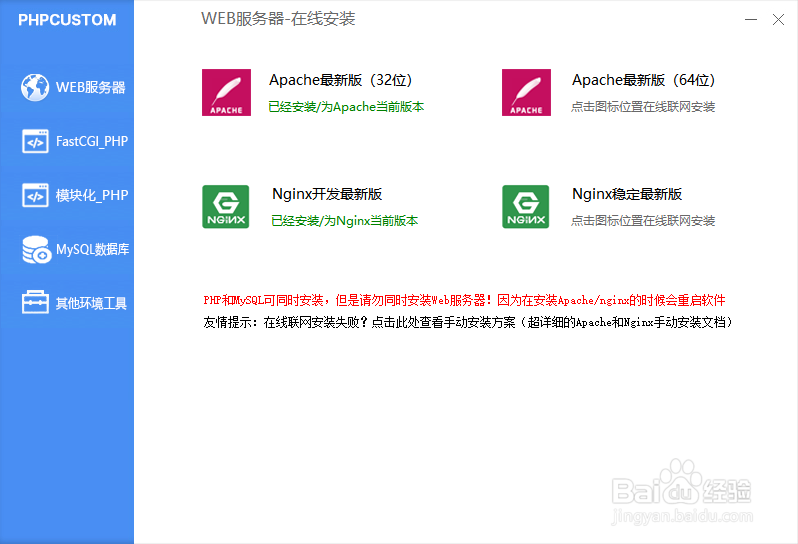Image resolution: width=798 pixels, height=544 pixels.
Task: Click the FastCGI_PHP code window icon
Action: [x=35, y=141]
